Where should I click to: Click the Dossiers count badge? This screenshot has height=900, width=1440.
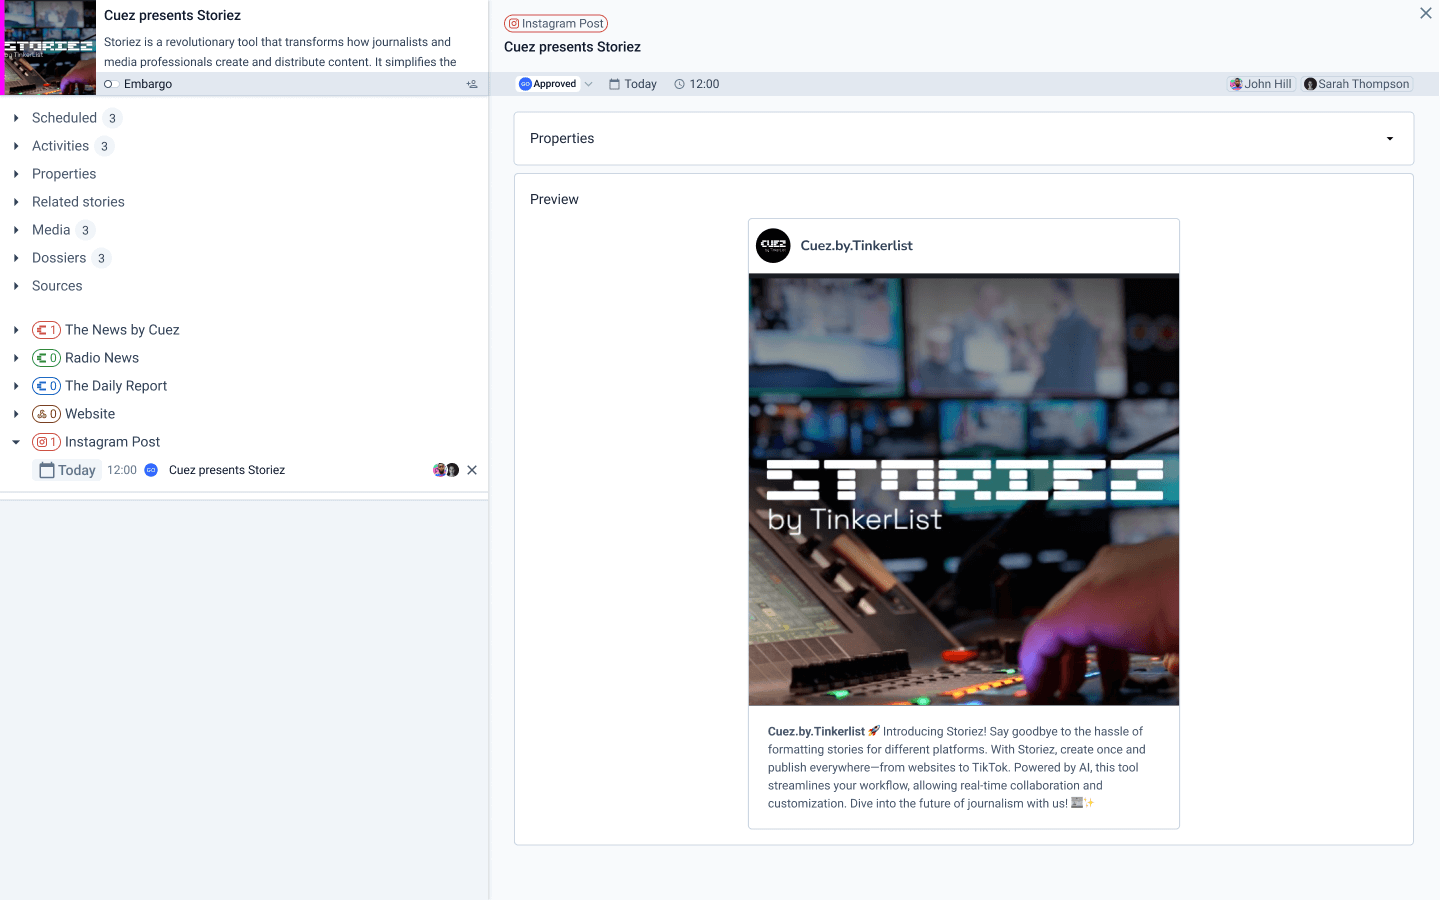(x=101, y=258)
